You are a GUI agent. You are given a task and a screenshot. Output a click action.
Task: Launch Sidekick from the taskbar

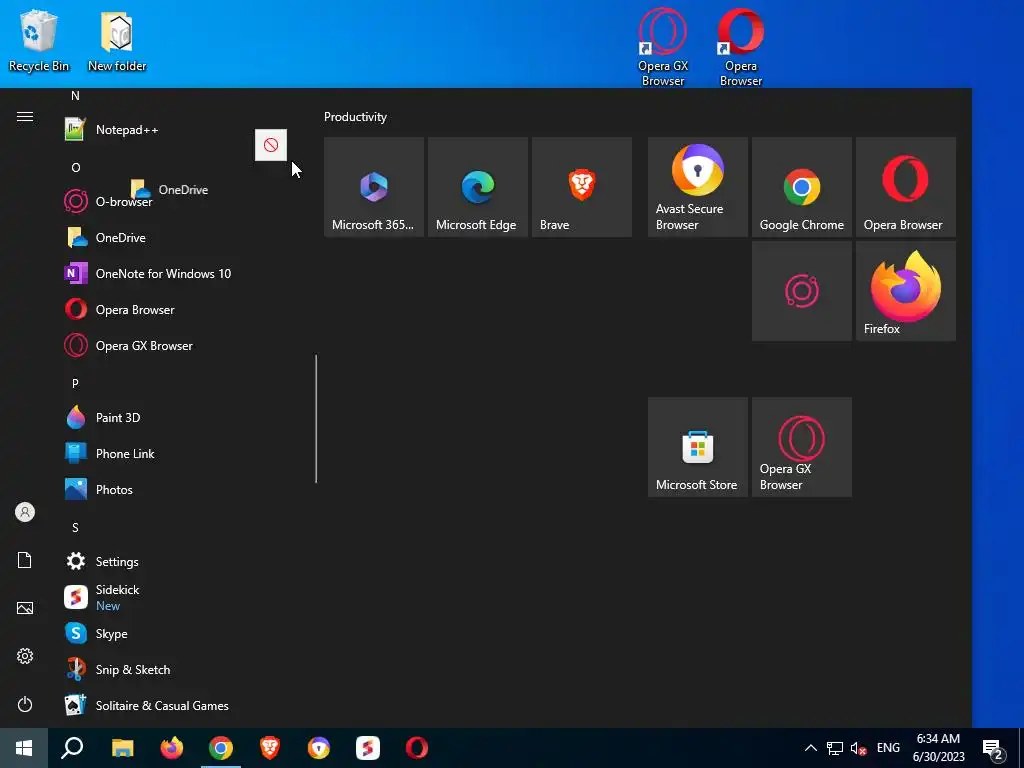(368, 748)
